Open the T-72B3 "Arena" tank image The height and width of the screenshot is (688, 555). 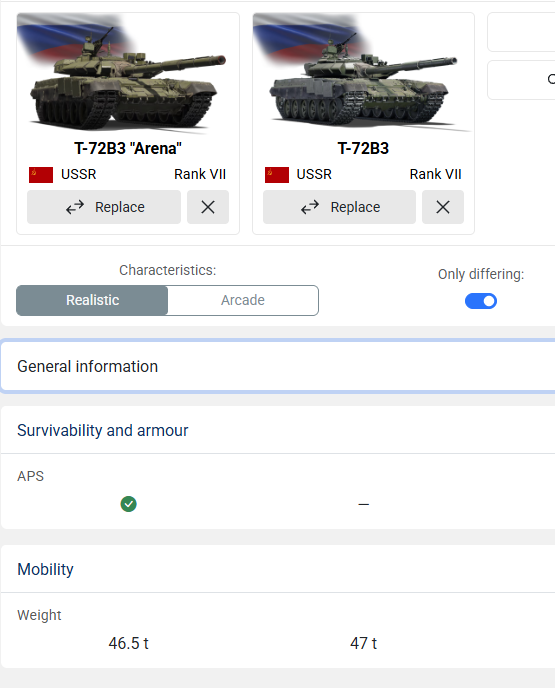coord(128,74)
